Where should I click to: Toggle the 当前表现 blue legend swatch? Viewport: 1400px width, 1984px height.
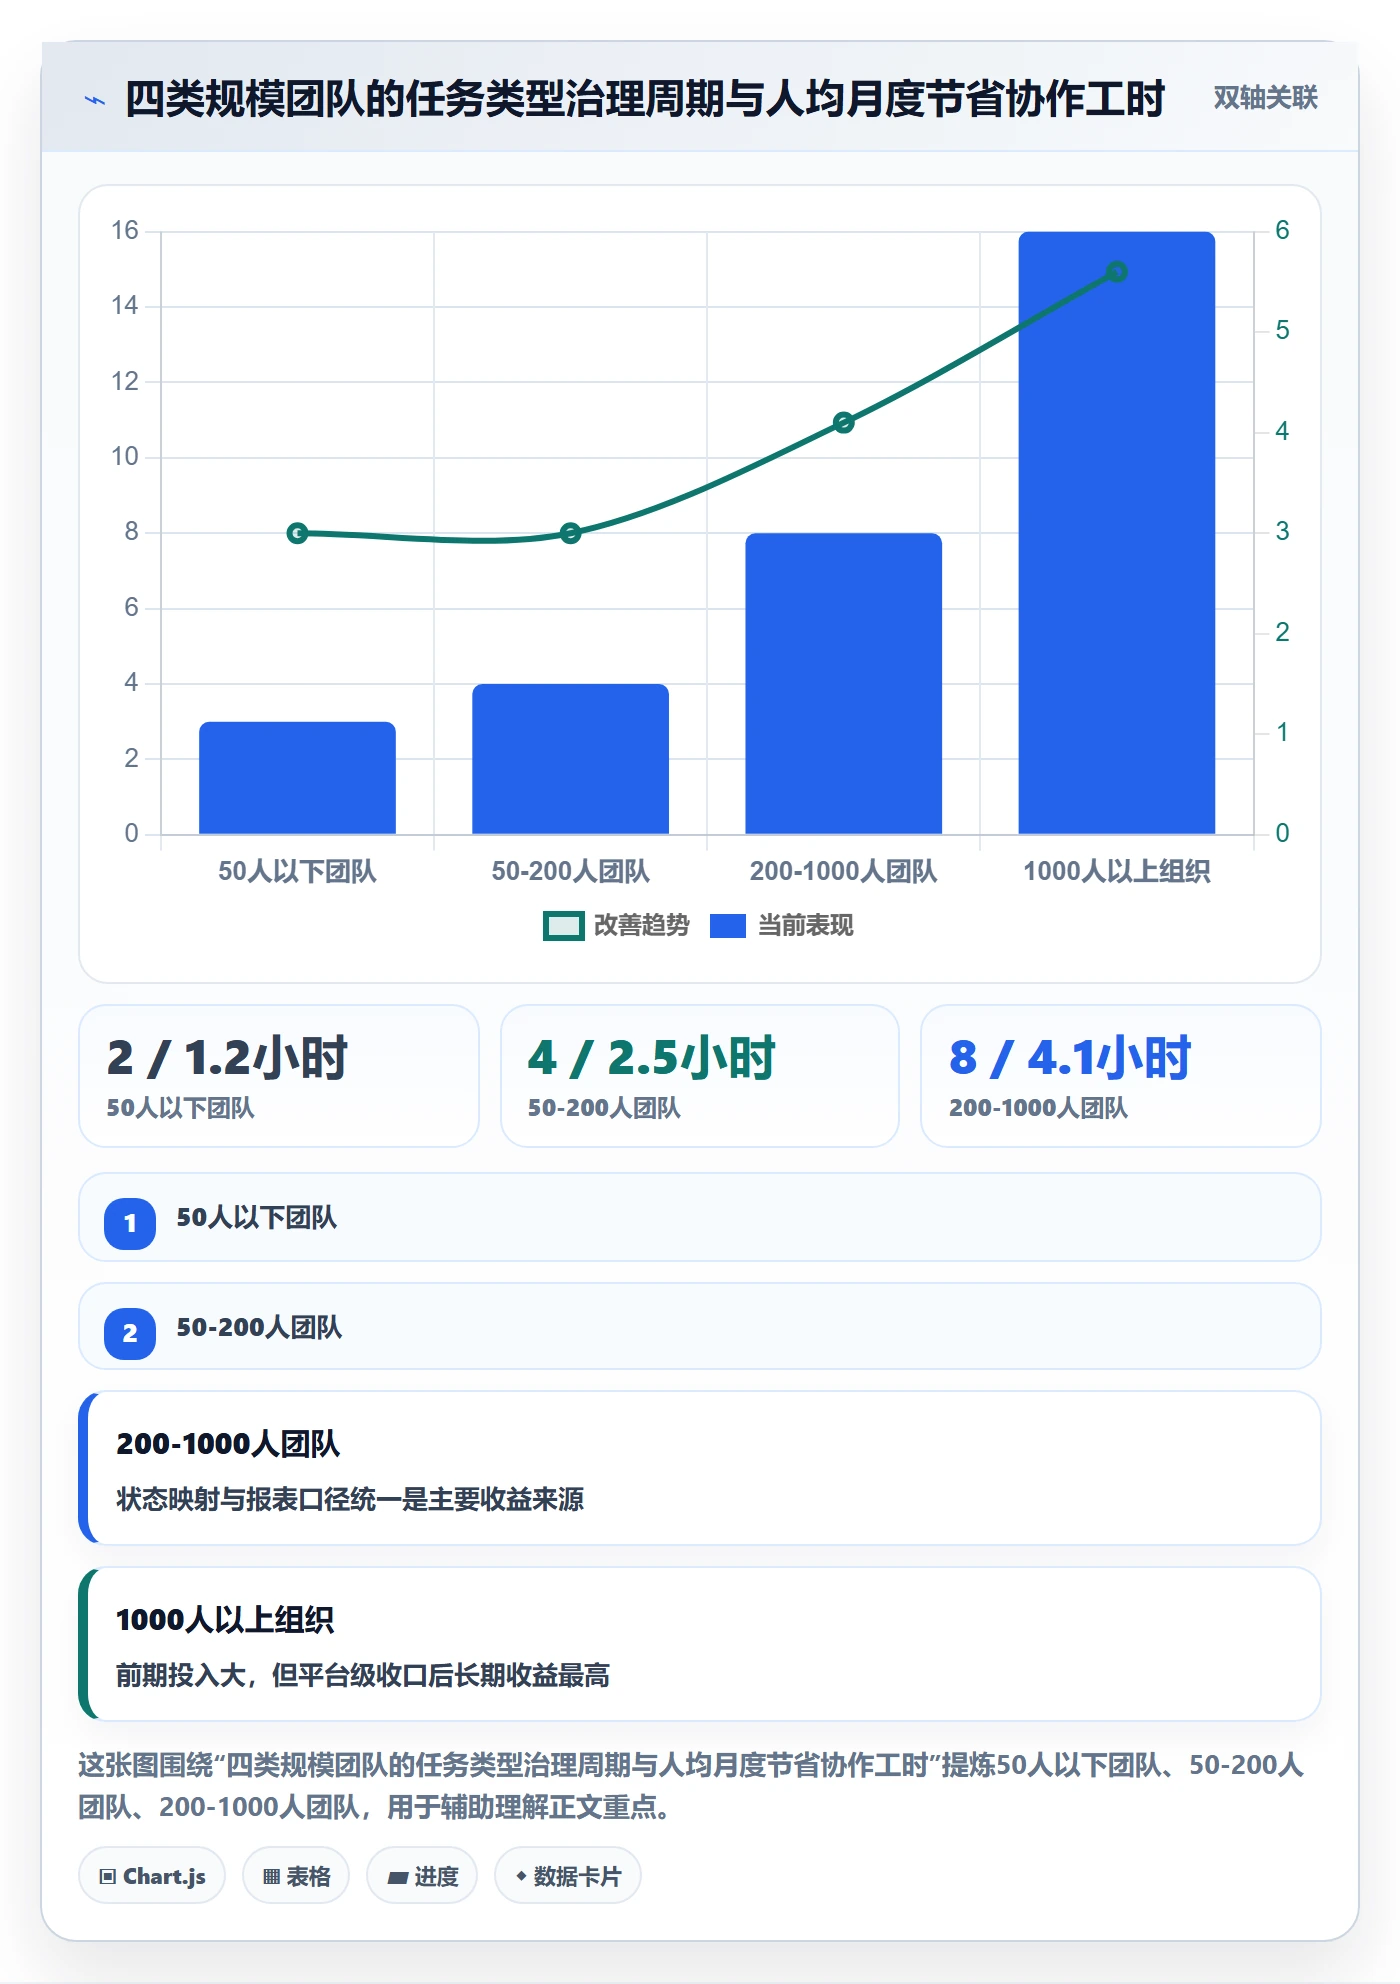point(728,926)
